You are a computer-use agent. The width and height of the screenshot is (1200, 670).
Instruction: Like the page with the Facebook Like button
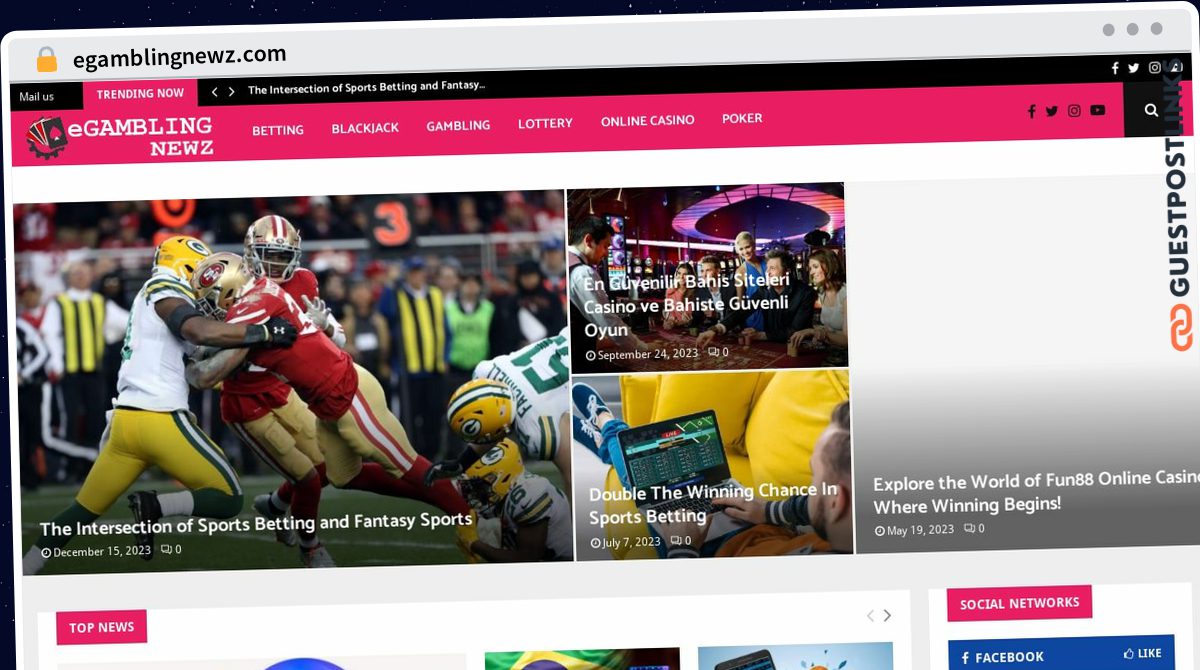tap(1141, 653)
